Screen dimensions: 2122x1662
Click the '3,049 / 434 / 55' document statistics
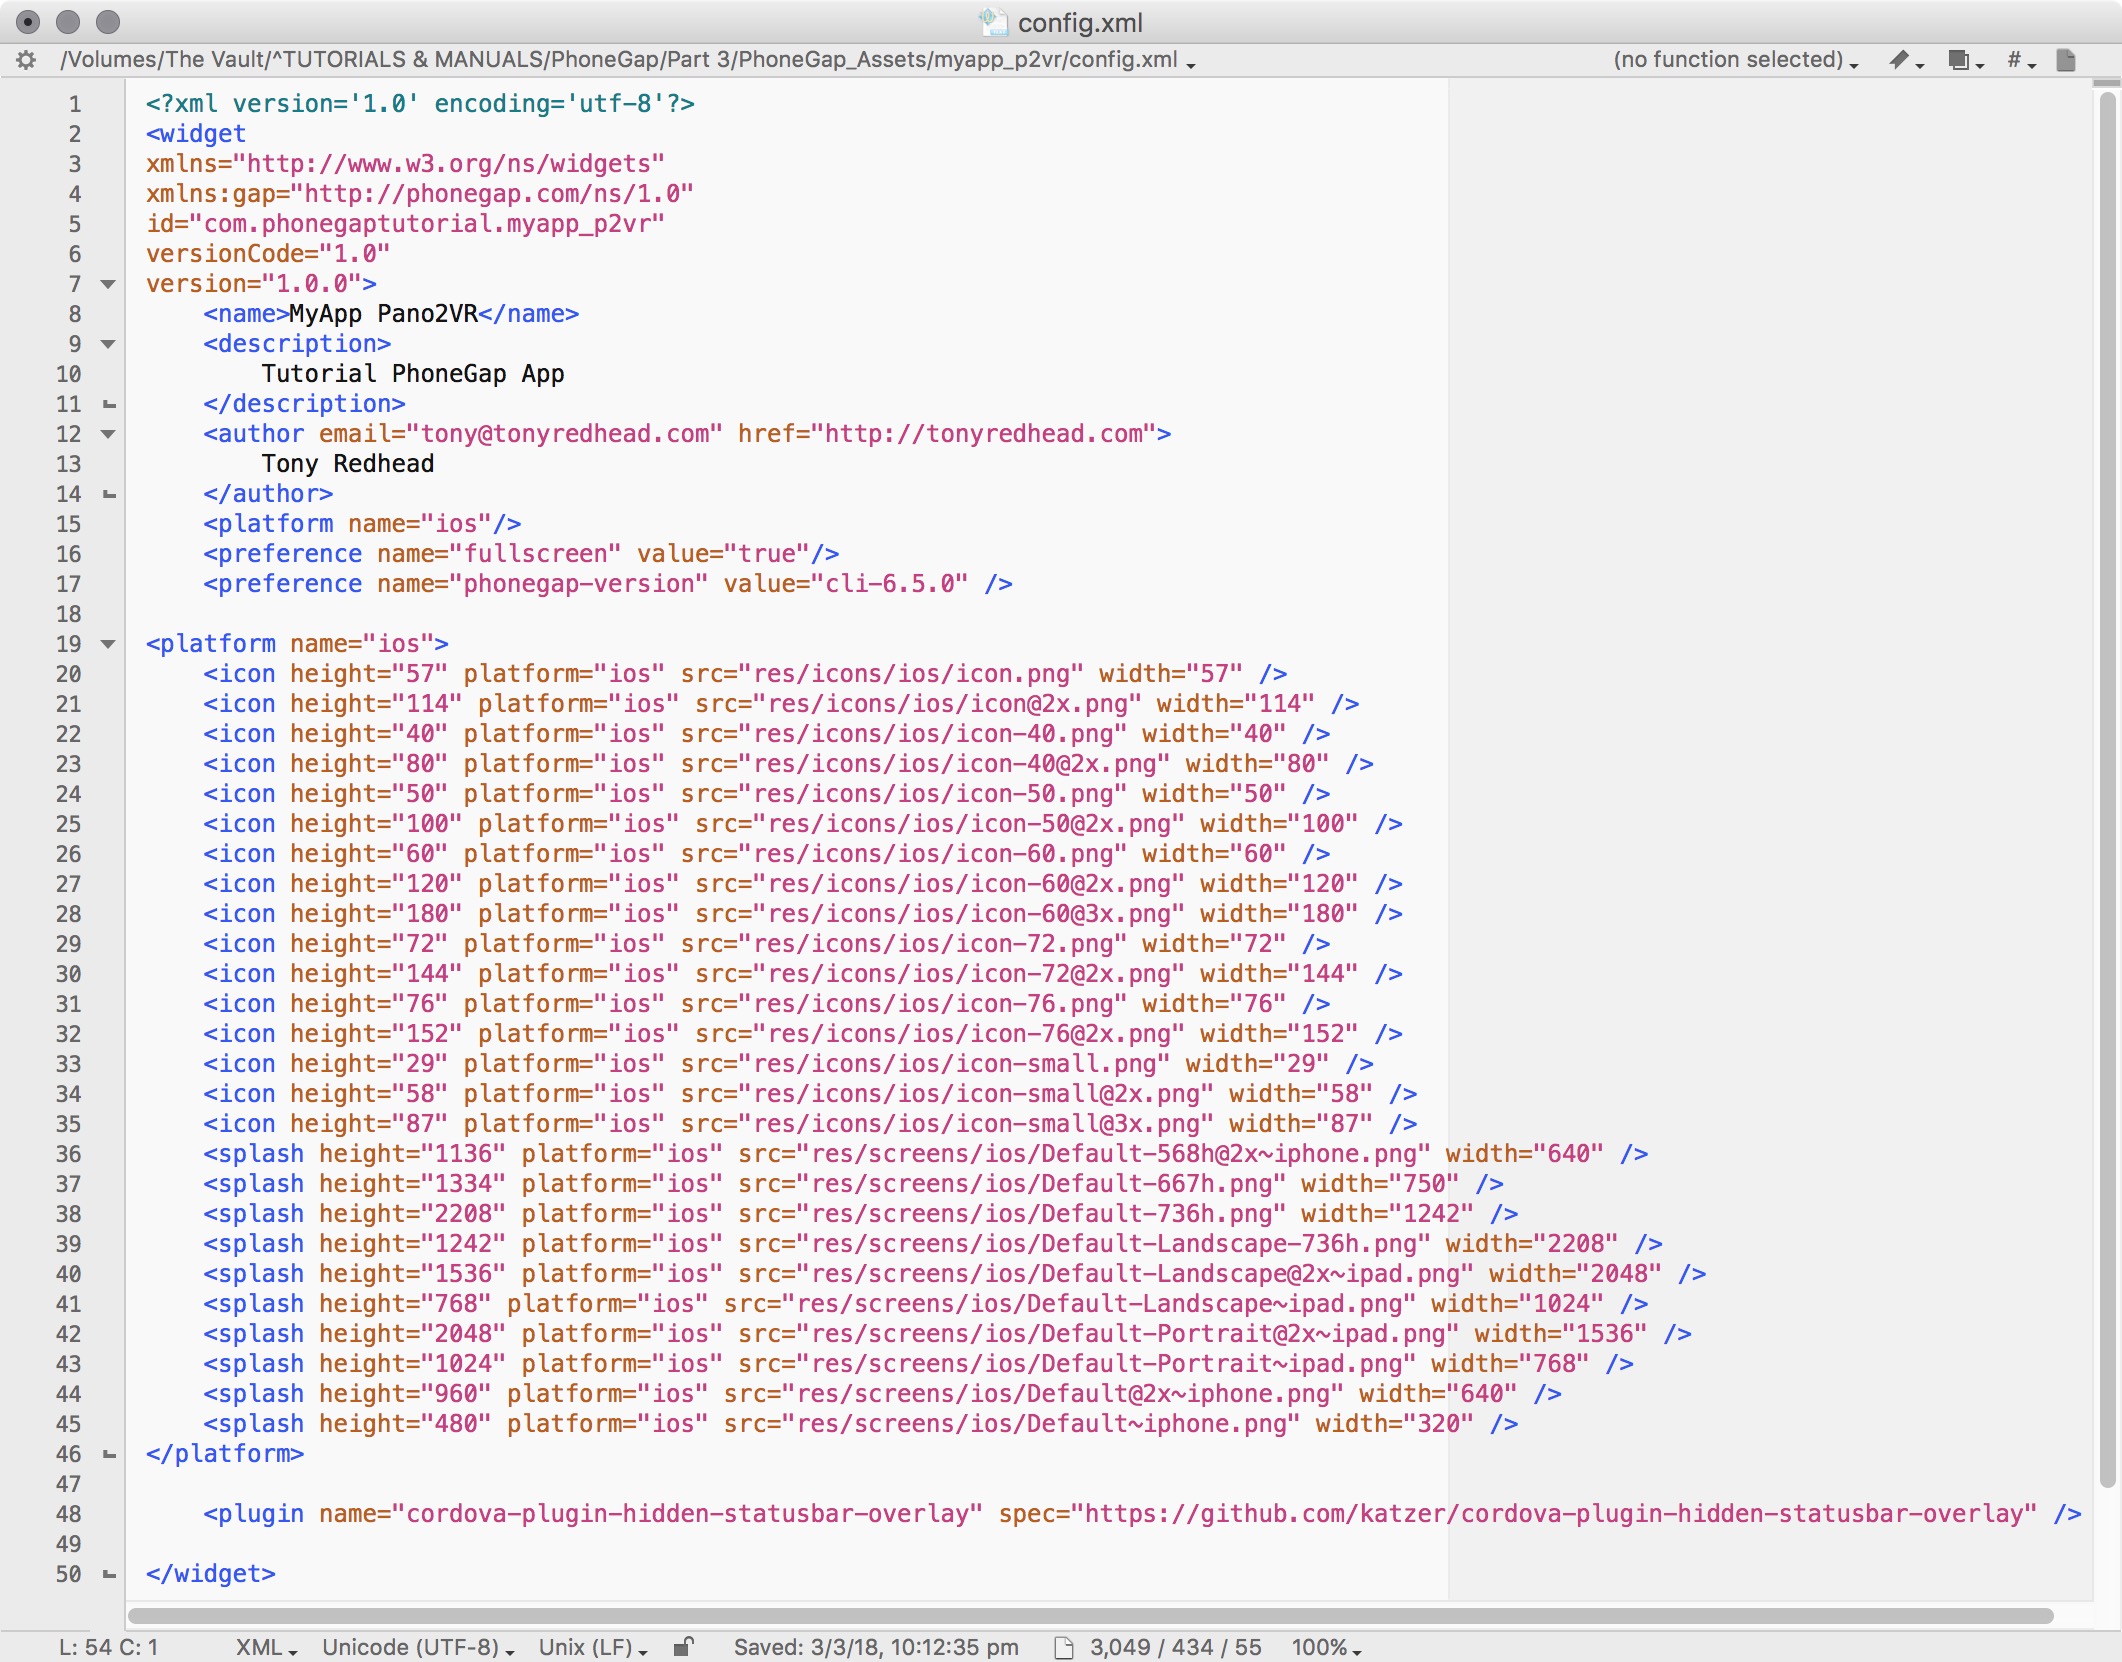pos(1175,1647)
